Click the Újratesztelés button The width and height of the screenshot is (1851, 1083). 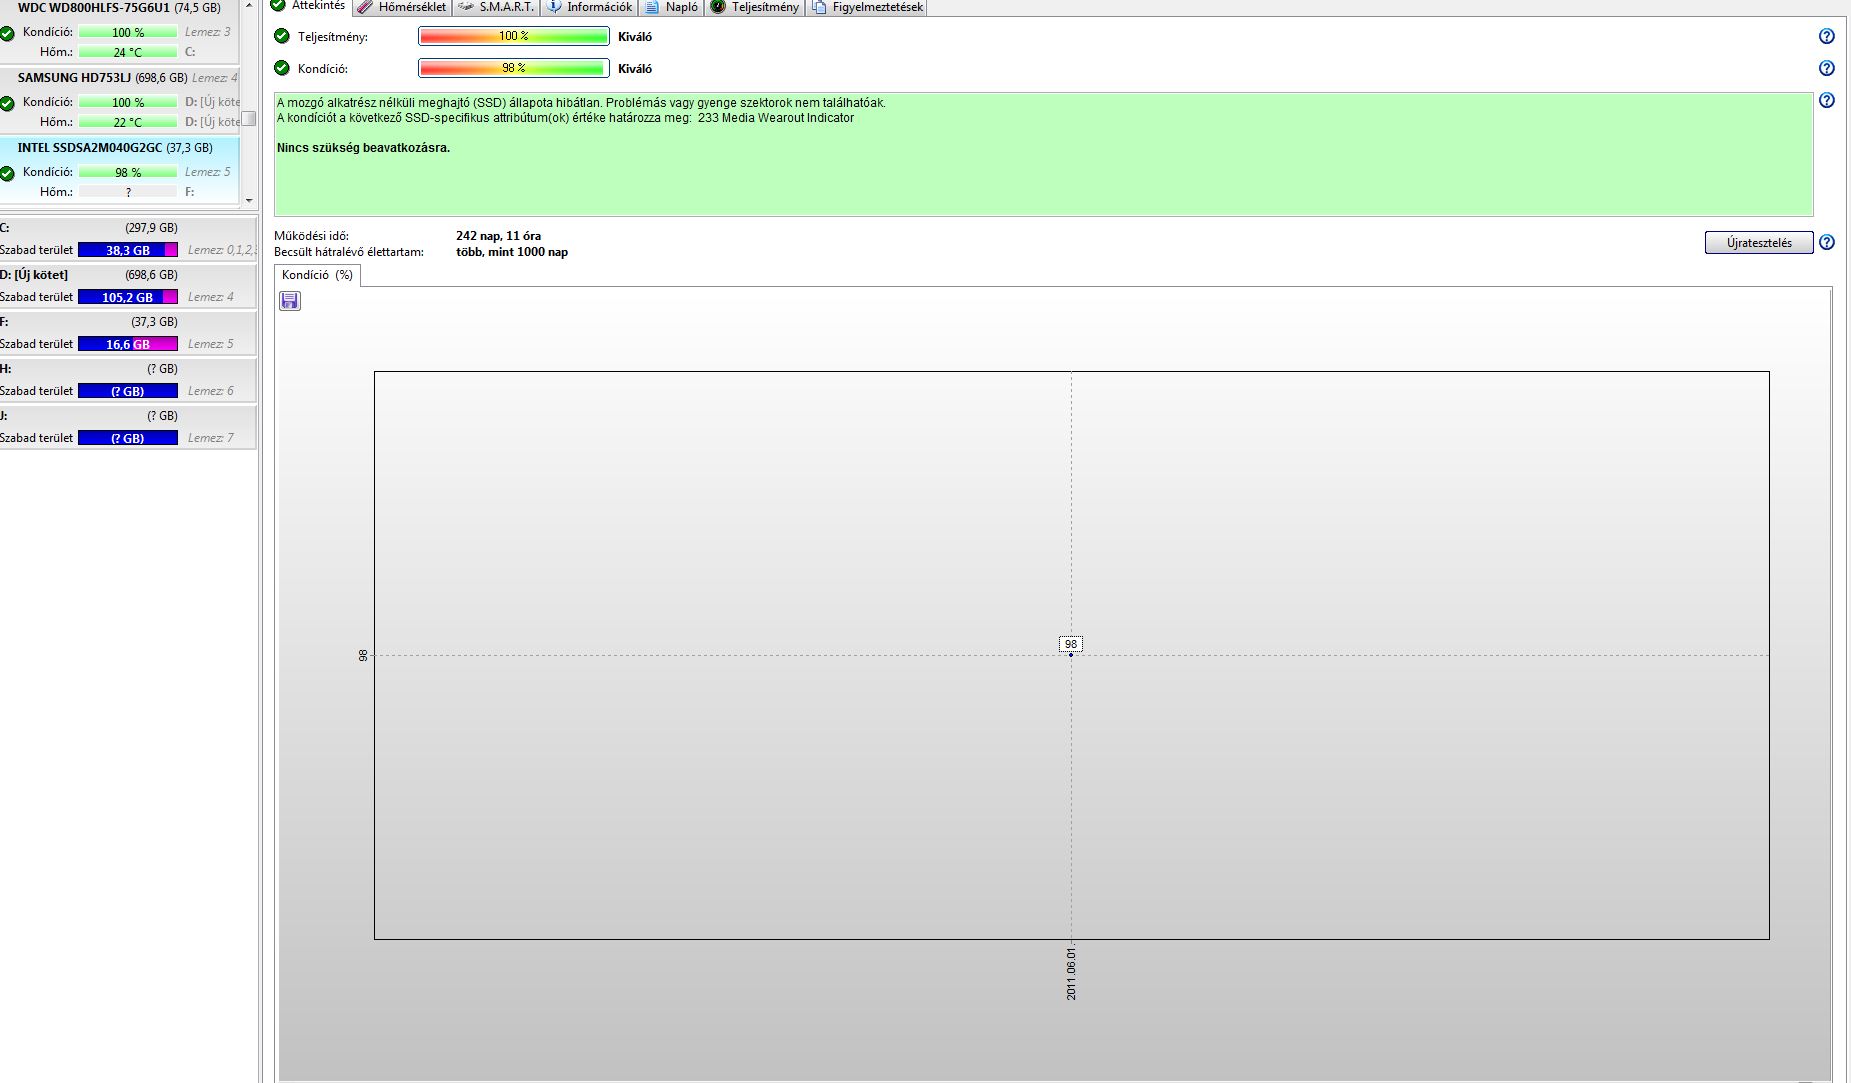click(1758, 243)
